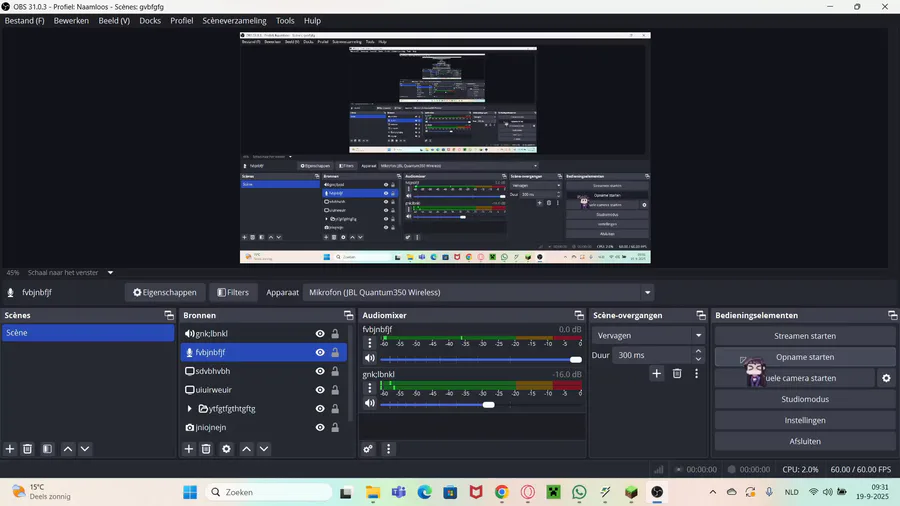The width and height of the screenshot is (900, 506).
Task: Hide the jniojnejn source
Action: pyautogui.click(x=320, y=427)
